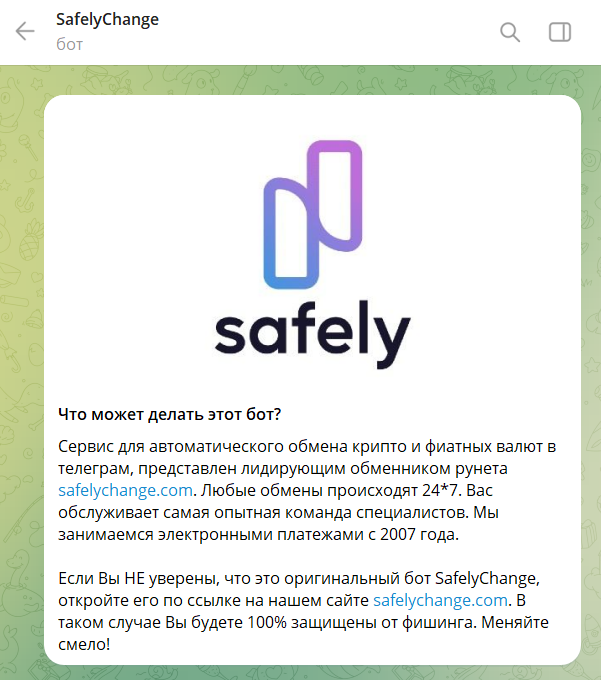Click the Safely gradient logo symbol

[312, 215]
